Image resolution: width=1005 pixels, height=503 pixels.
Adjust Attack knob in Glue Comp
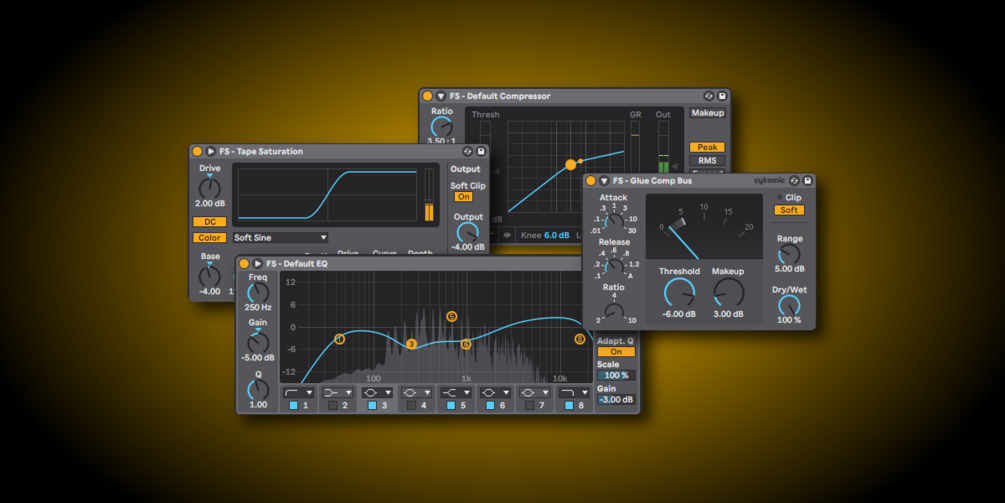(613, 222)
